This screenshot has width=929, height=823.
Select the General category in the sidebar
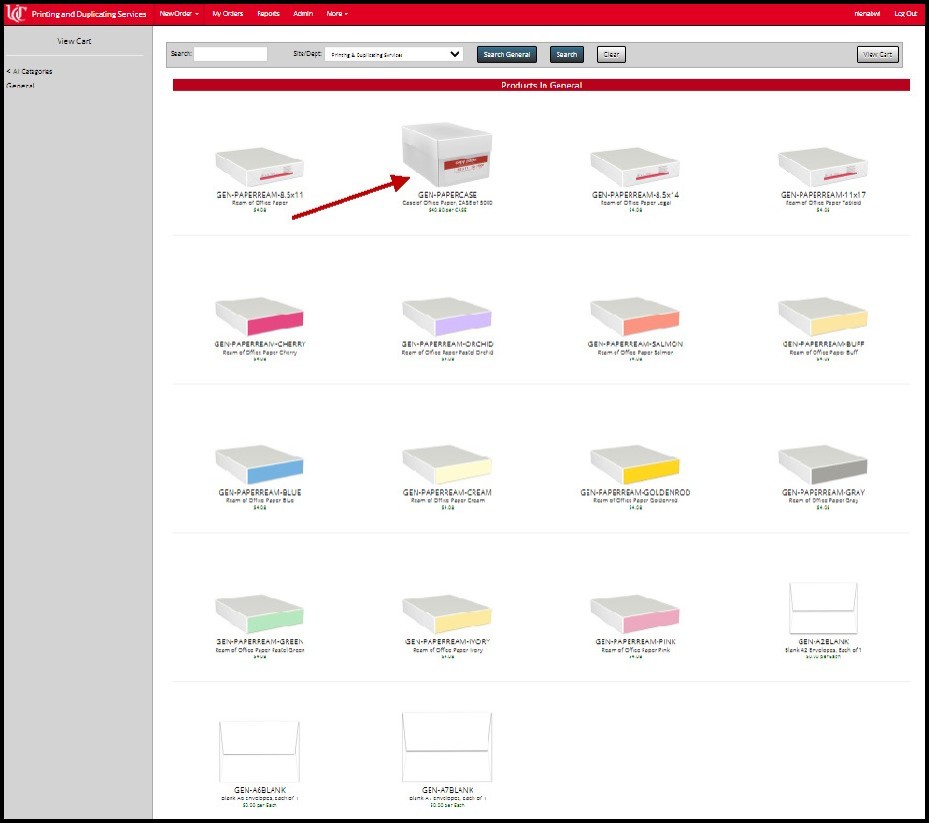18,86
